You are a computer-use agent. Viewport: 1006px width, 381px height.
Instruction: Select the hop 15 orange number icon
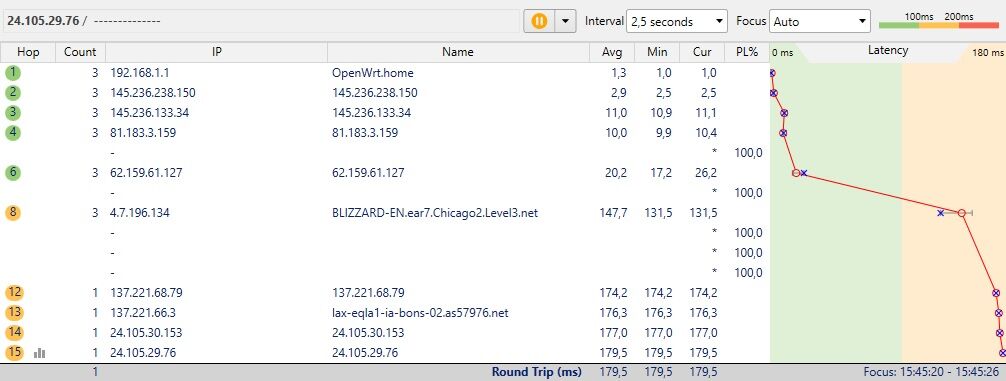(x=13, y=352)
